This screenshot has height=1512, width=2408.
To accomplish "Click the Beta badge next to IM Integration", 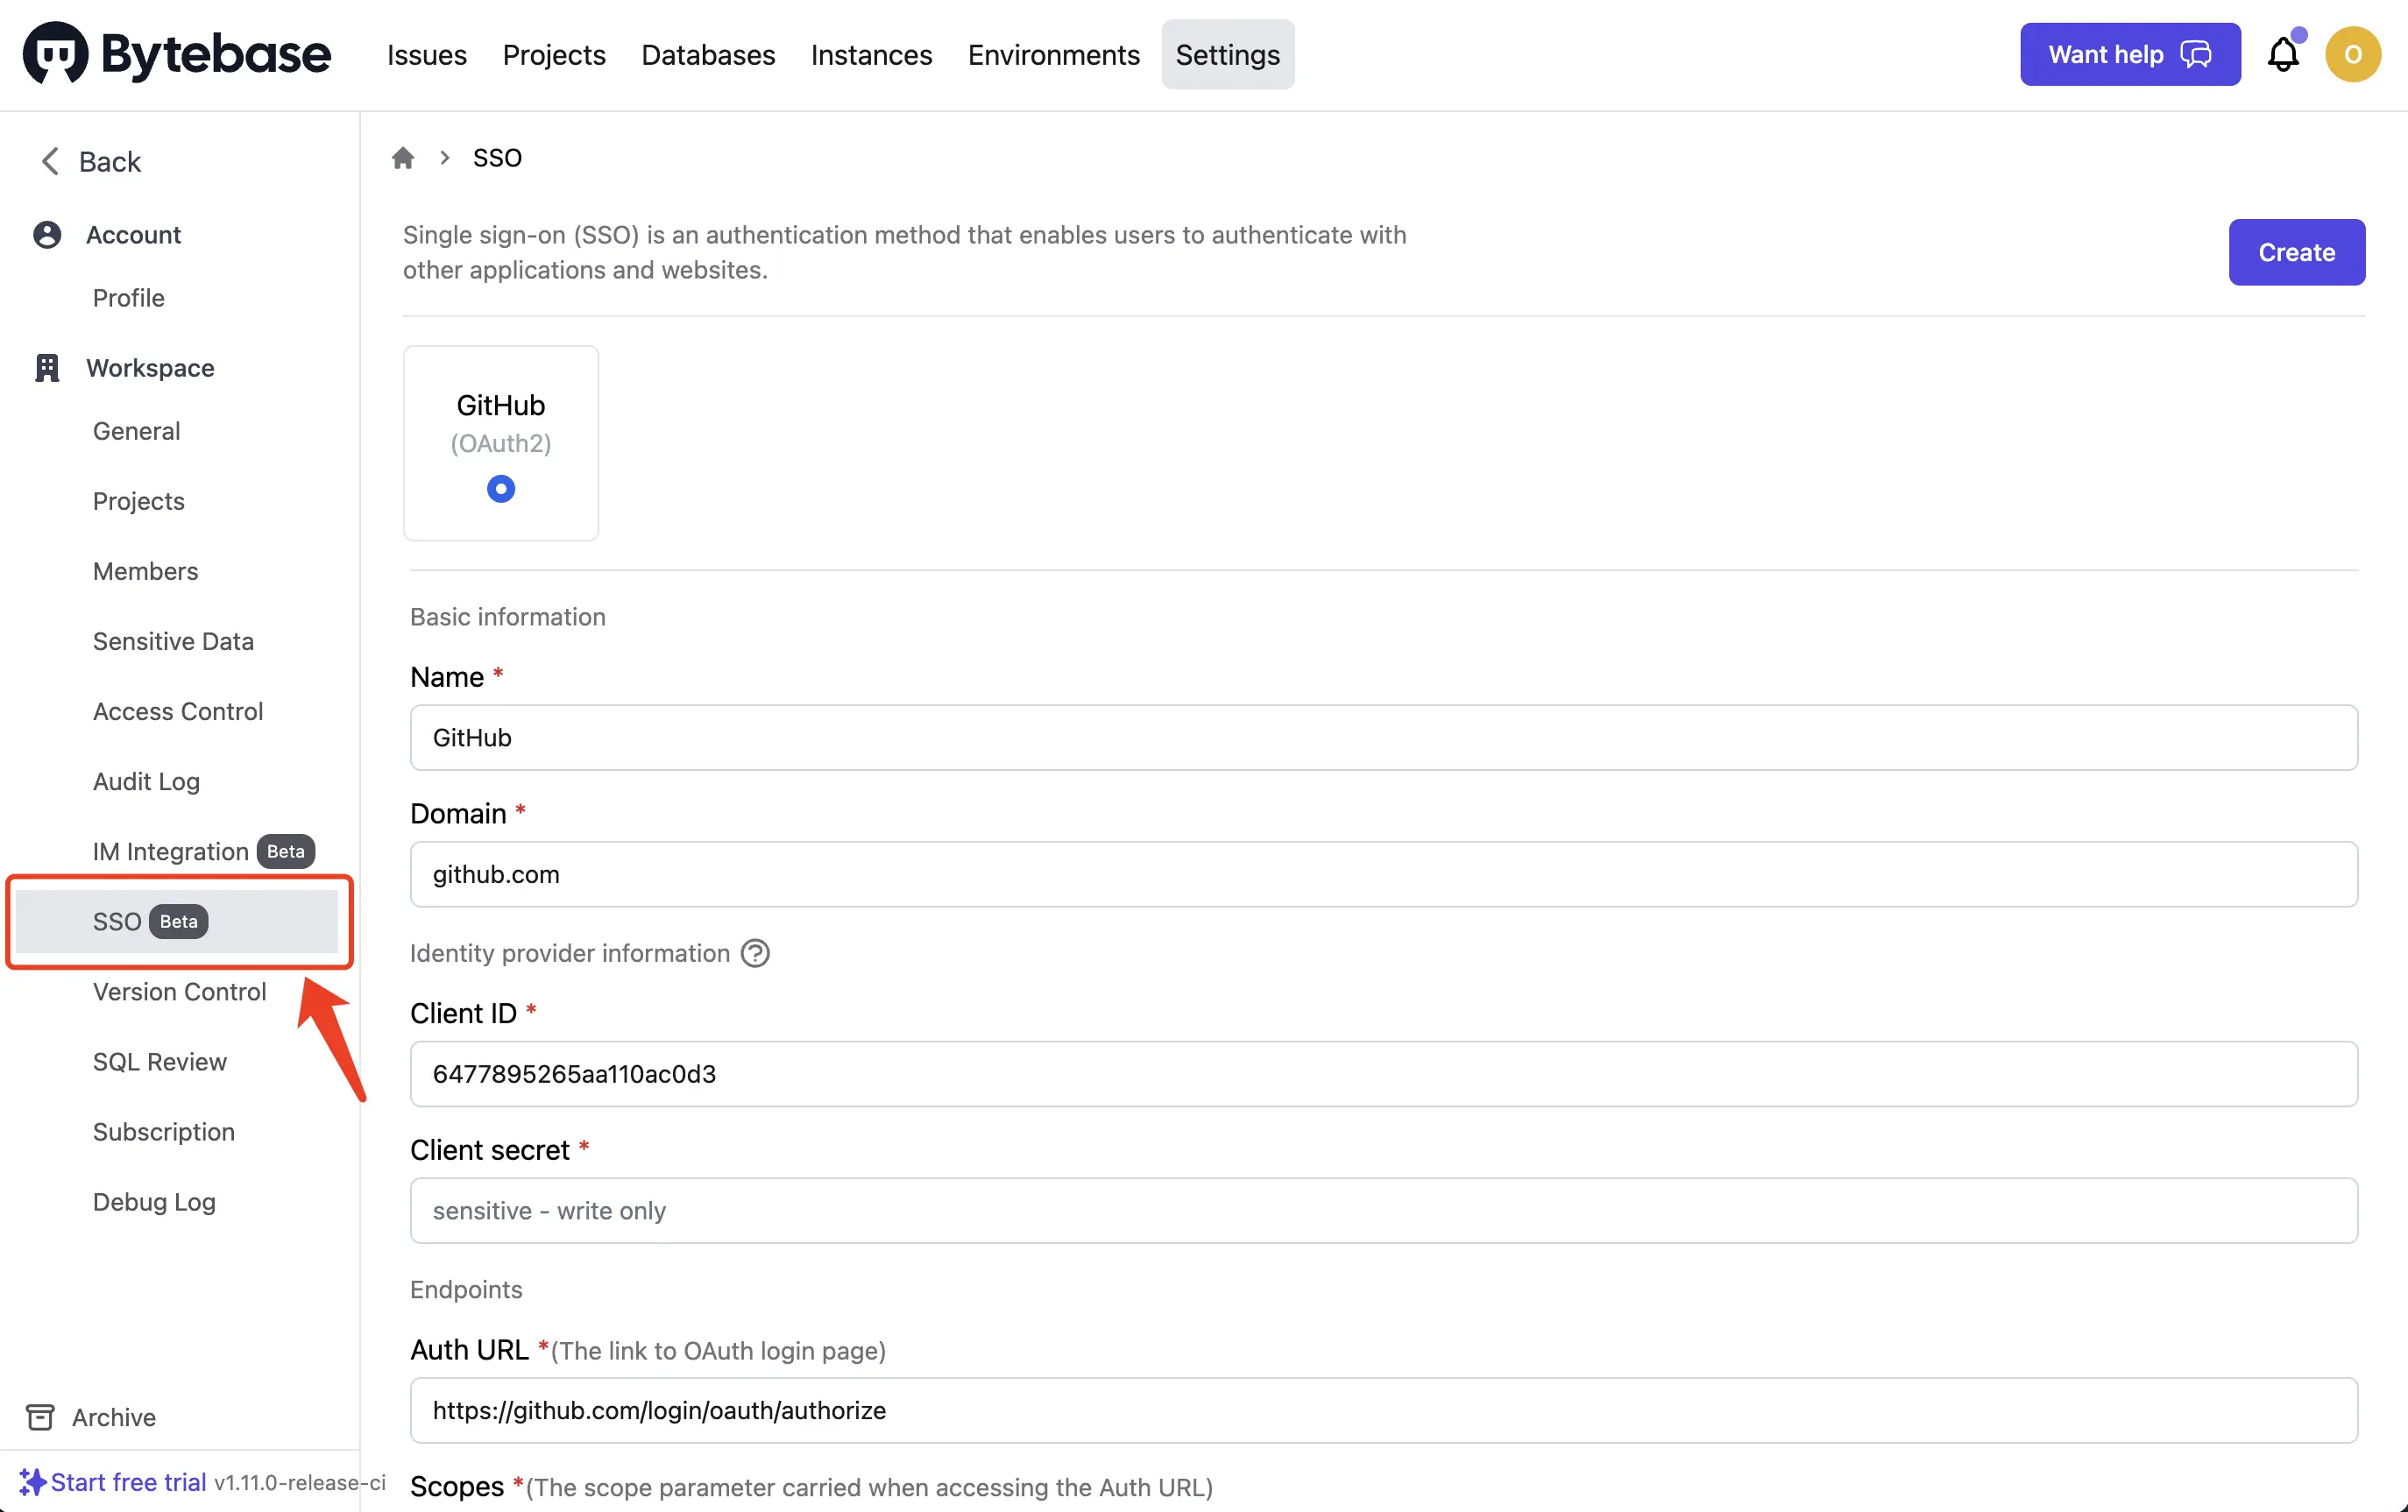I will (285, 851).
